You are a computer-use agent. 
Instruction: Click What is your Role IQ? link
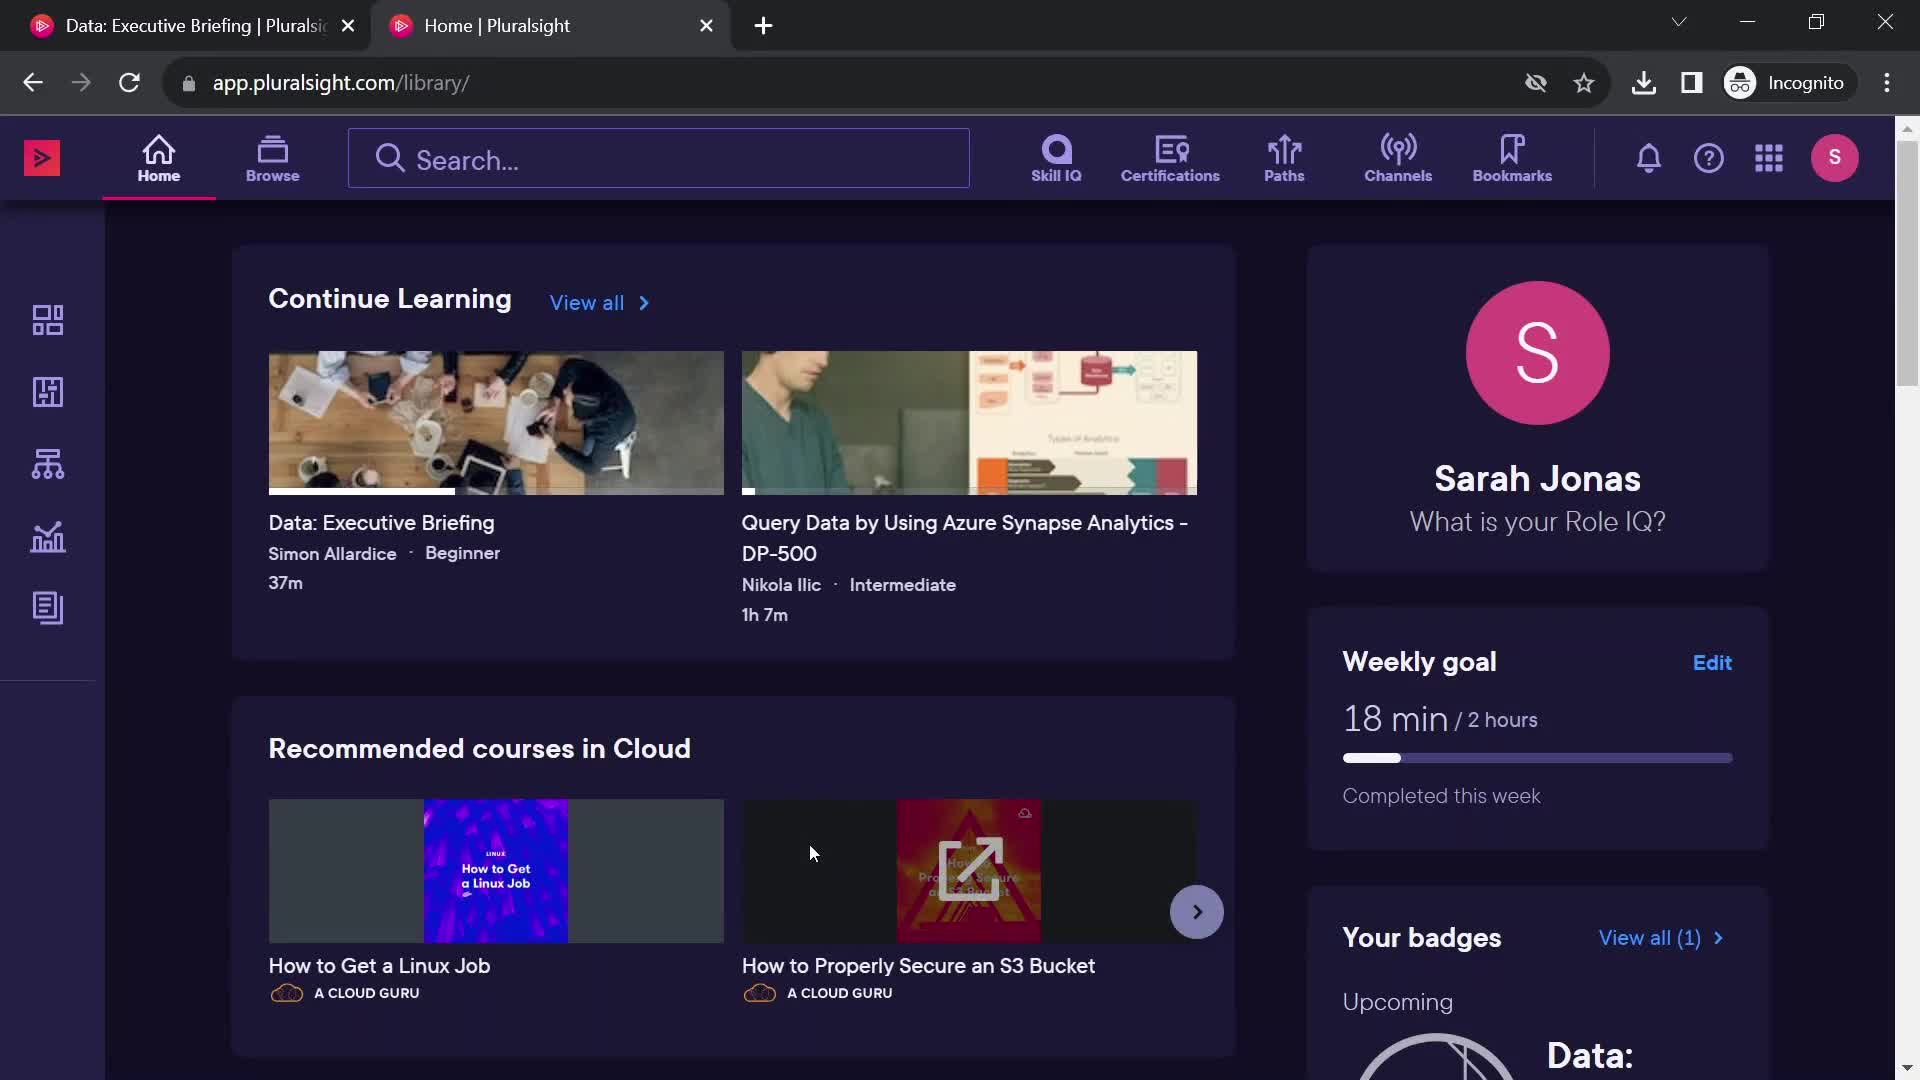(1537, 522)
